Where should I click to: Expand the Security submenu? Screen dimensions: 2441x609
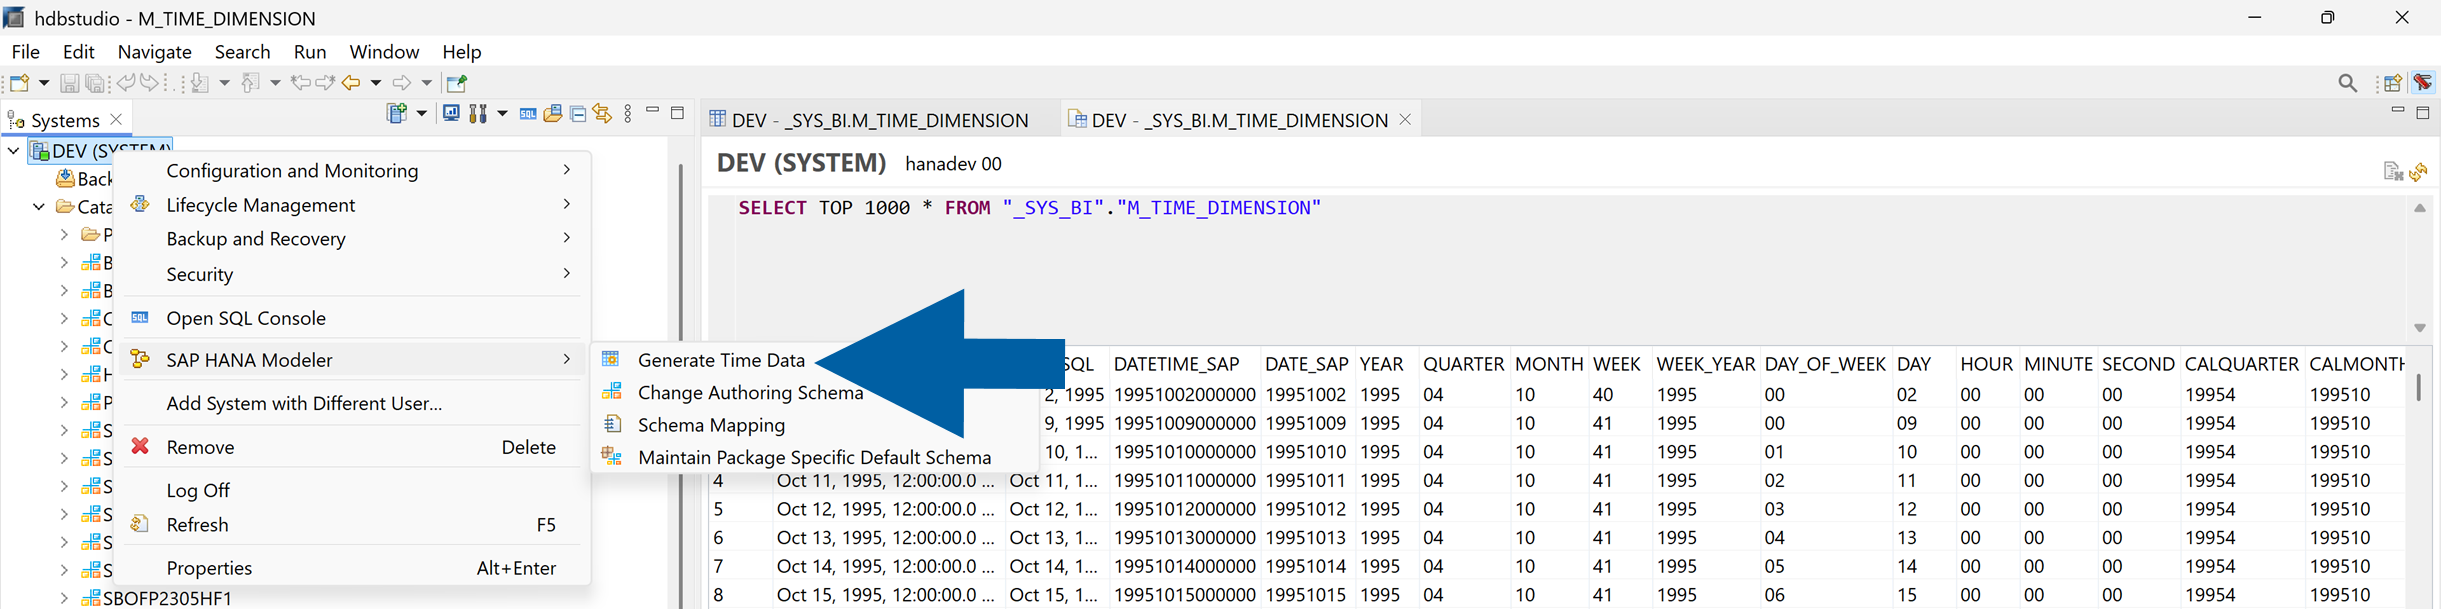(352, 273)
